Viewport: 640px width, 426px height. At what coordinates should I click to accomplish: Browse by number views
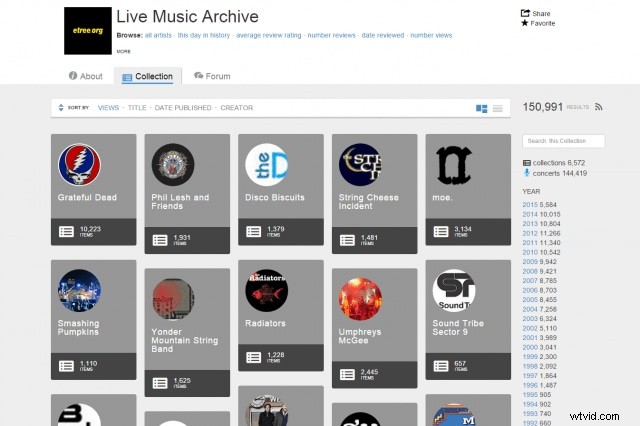tap(431, 35)
